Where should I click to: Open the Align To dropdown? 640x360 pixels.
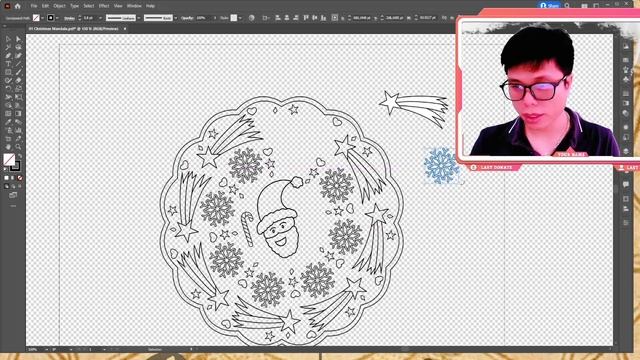tap(266, 18)
